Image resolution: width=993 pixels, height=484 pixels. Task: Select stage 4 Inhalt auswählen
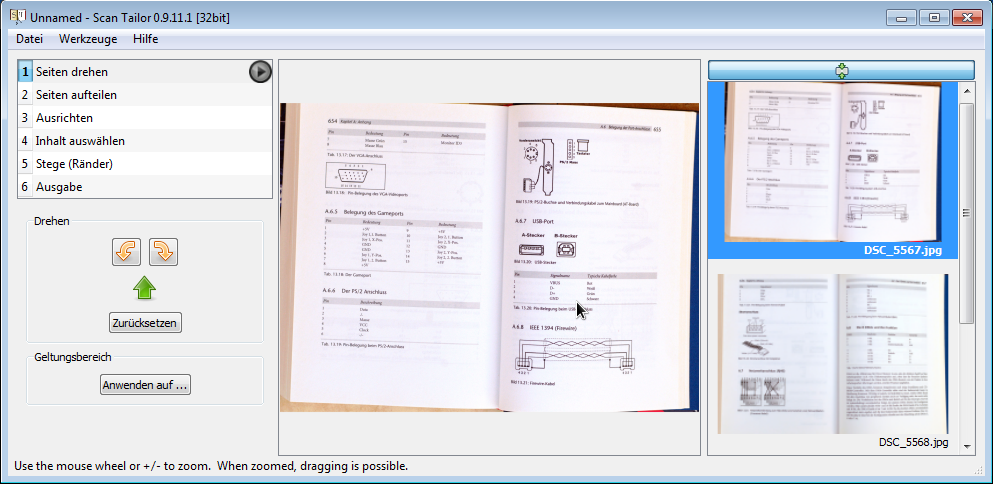click(145, 141)
